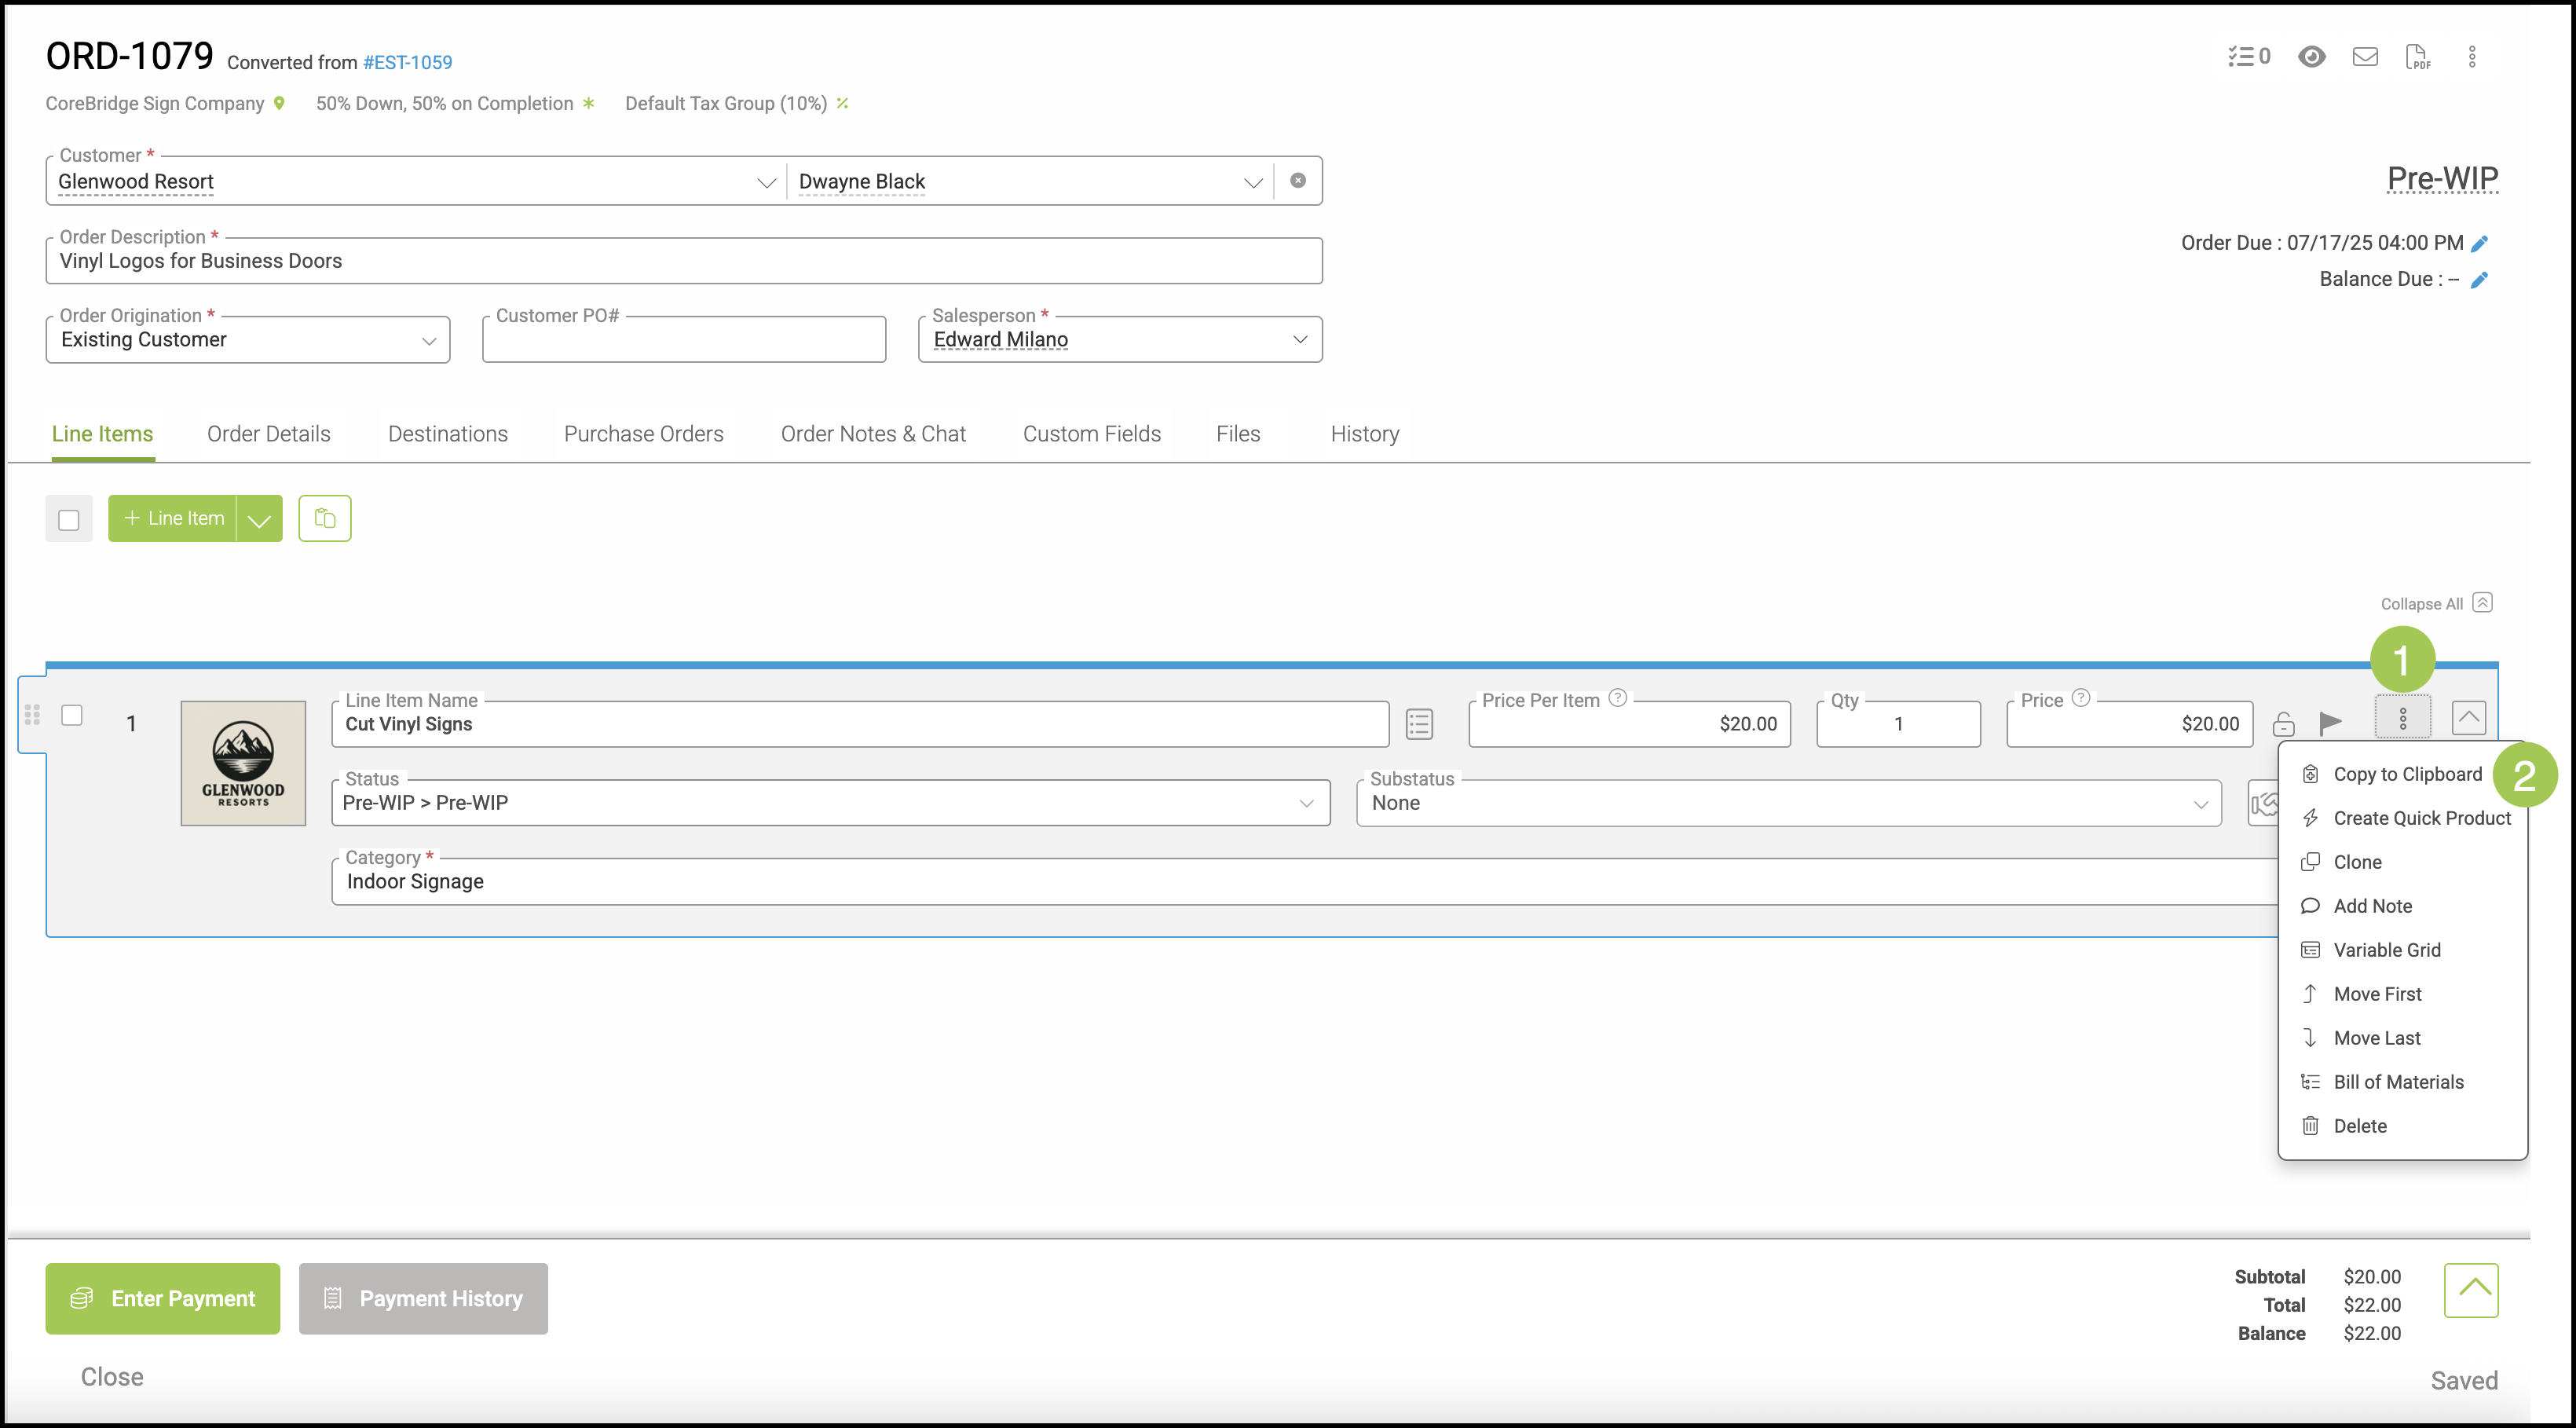Open line item details list icon
Viewport: 2576px width, 1428px height.
tap(1419, 723)
